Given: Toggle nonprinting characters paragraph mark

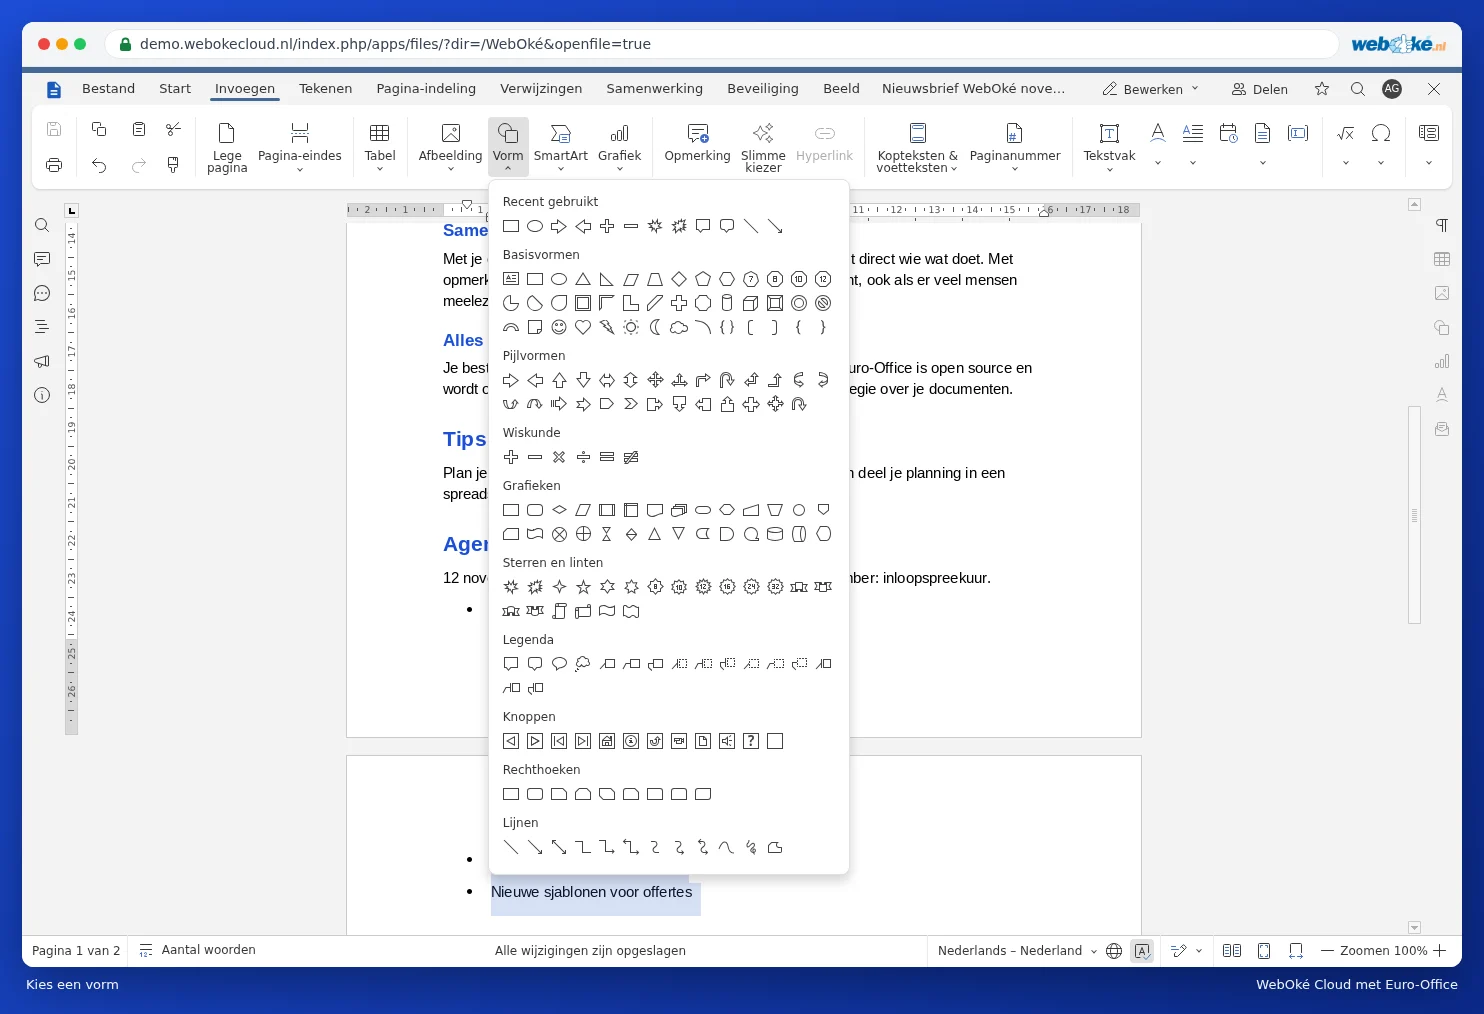Looking at the screenshot, I should [x=1442, y=225].
